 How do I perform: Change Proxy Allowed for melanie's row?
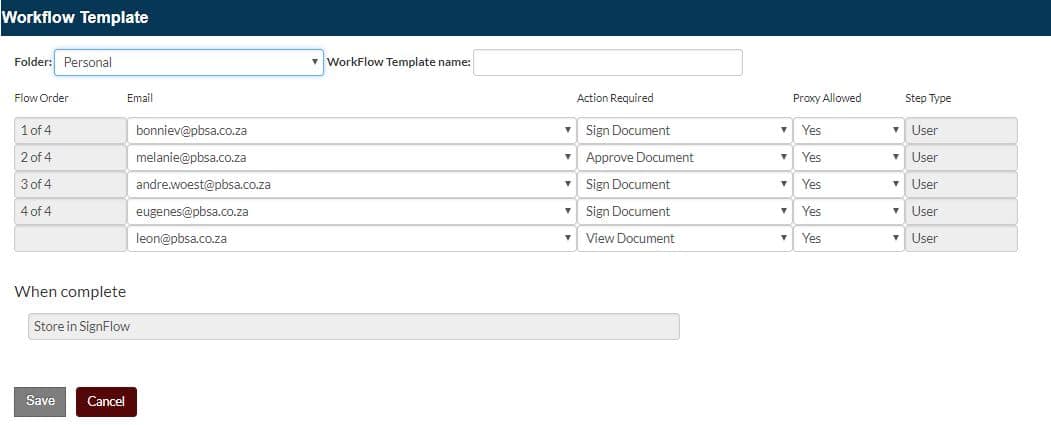(x=849, y=158)
